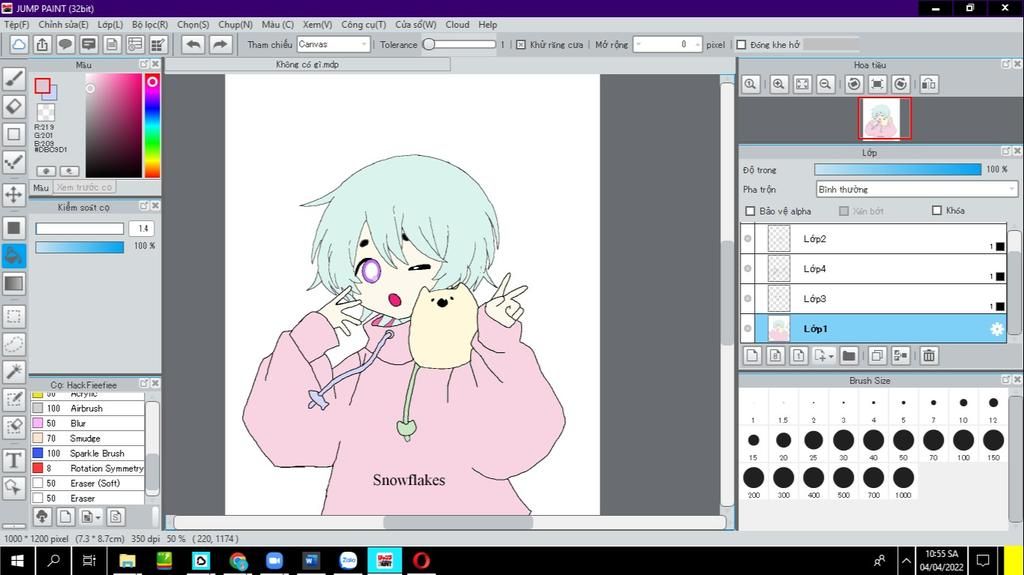Viewport: 1024px width, 575px height.
Task: Create a new layer folder
Action: pyautogui.click(x=848, y=355)
